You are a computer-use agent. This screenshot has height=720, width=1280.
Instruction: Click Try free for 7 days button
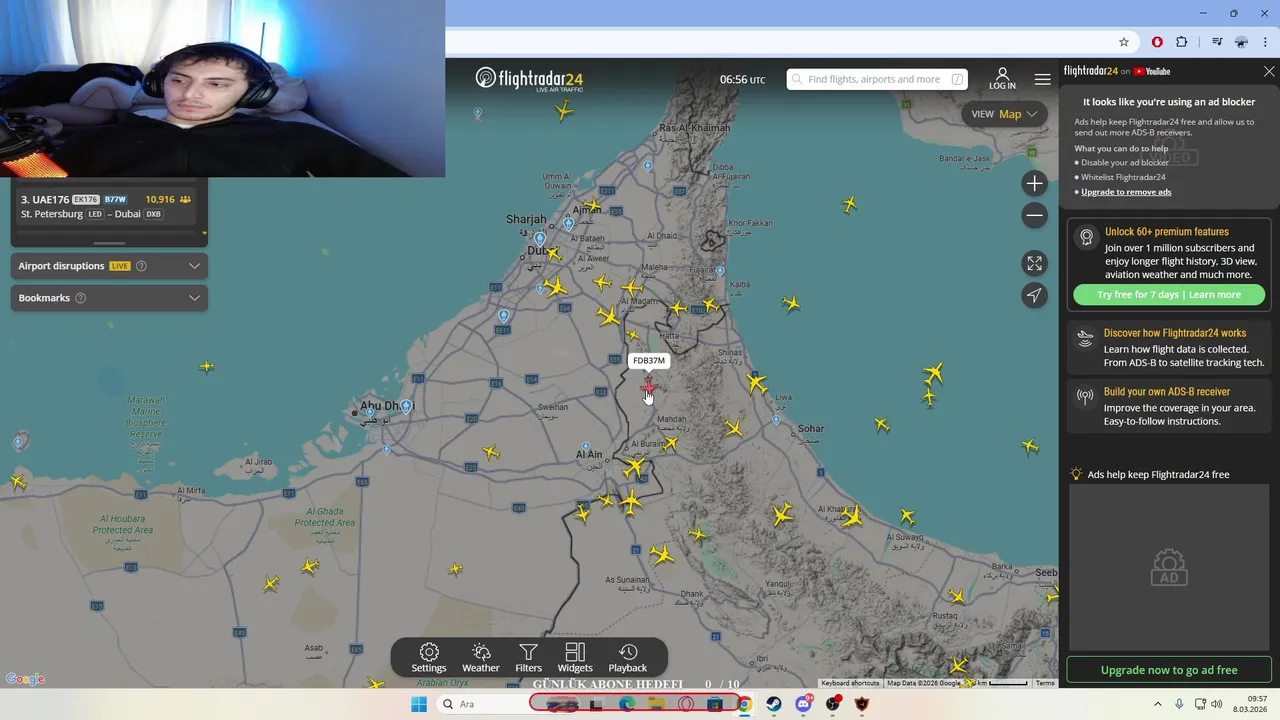tap(1169, 295)
